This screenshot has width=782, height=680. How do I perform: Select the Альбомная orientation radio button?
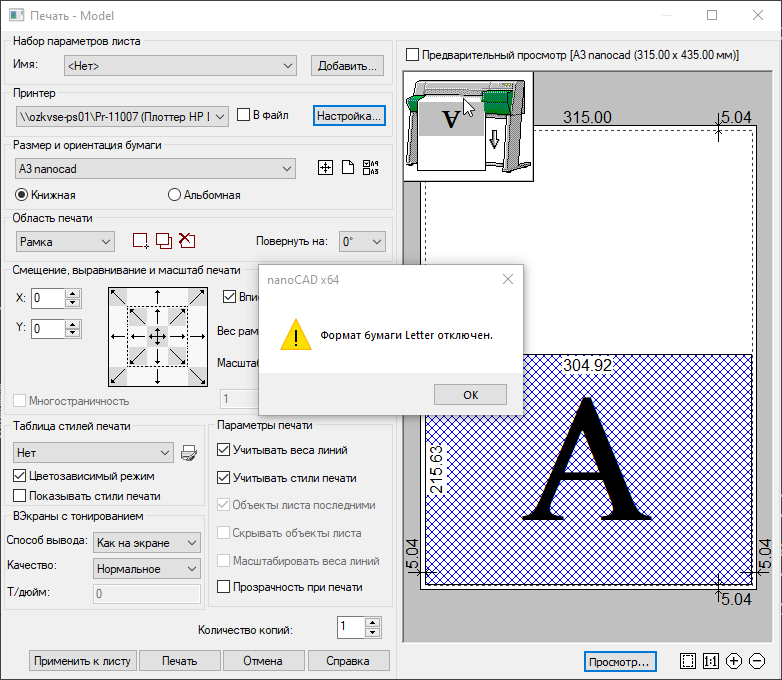(x=174, y=195)
